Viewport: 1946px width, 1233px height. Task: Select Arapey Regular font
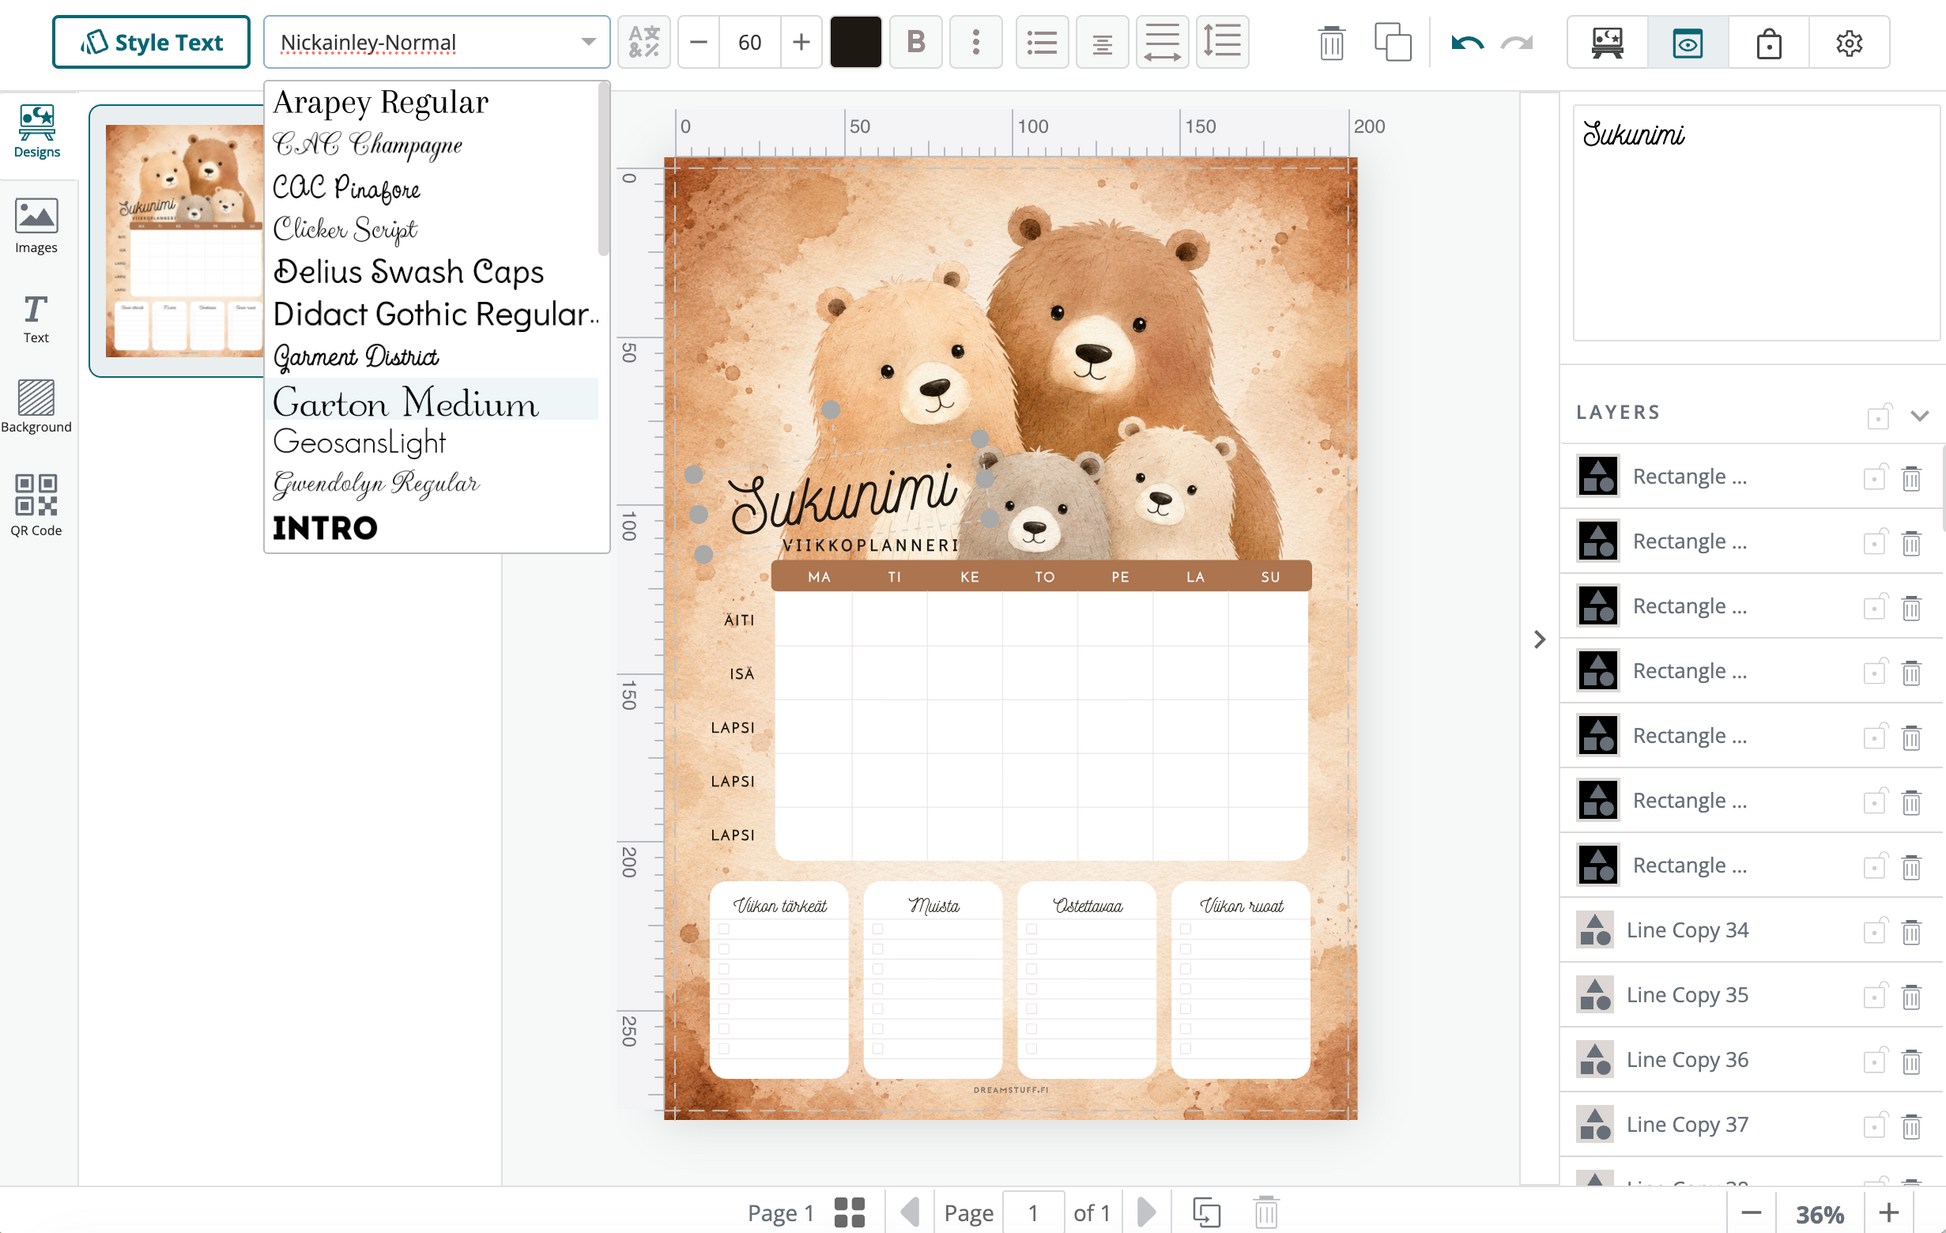(x=381, y=102)
